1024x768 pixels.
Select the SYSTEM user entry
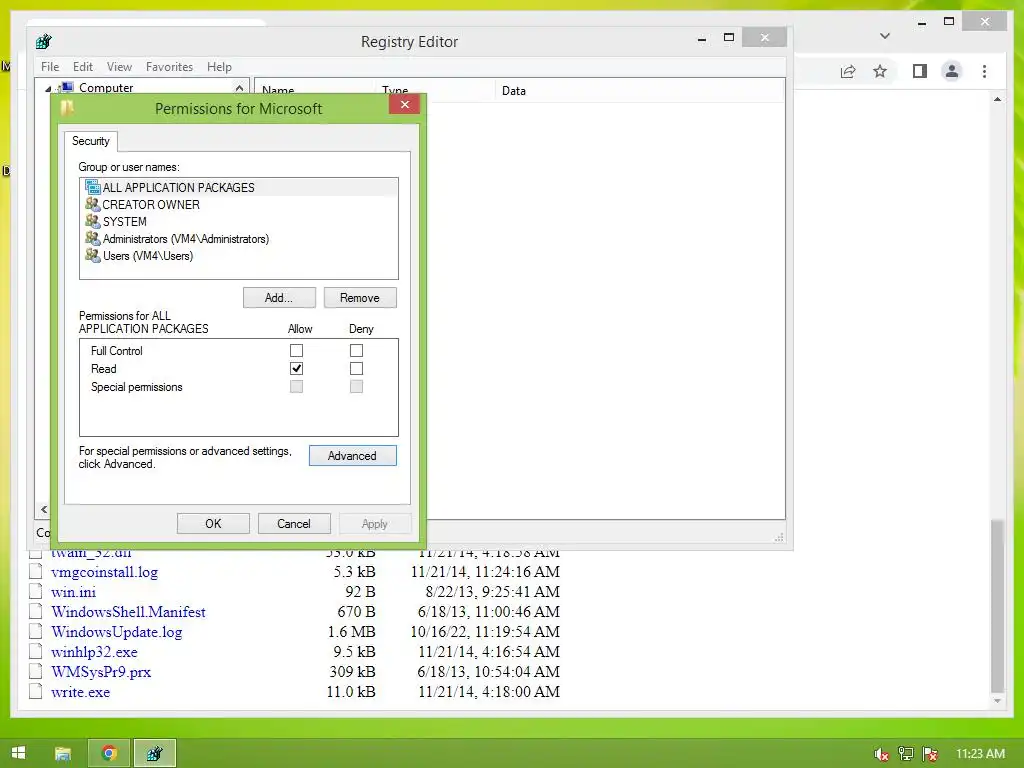coord(240,221)
